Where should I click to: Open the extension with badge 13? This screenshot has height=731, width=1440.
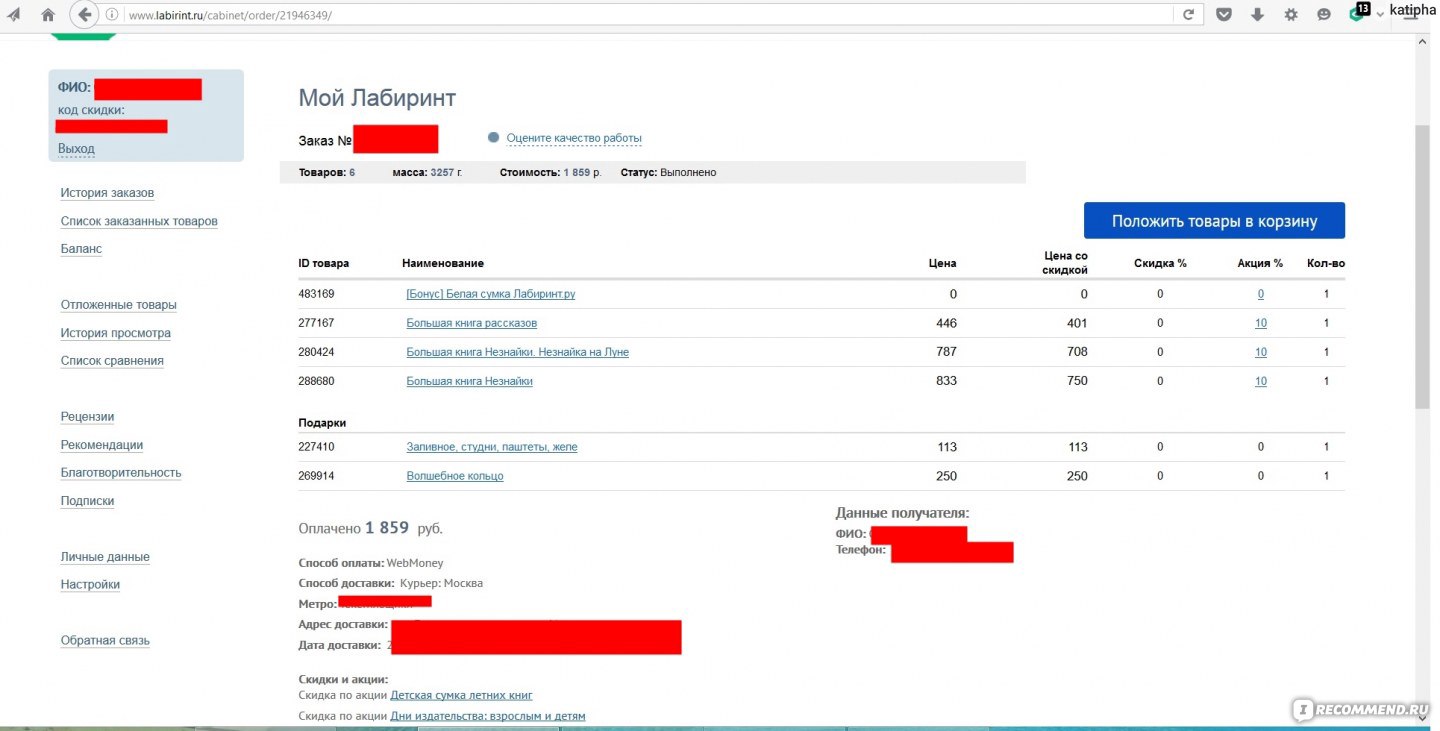point(1358,13)
